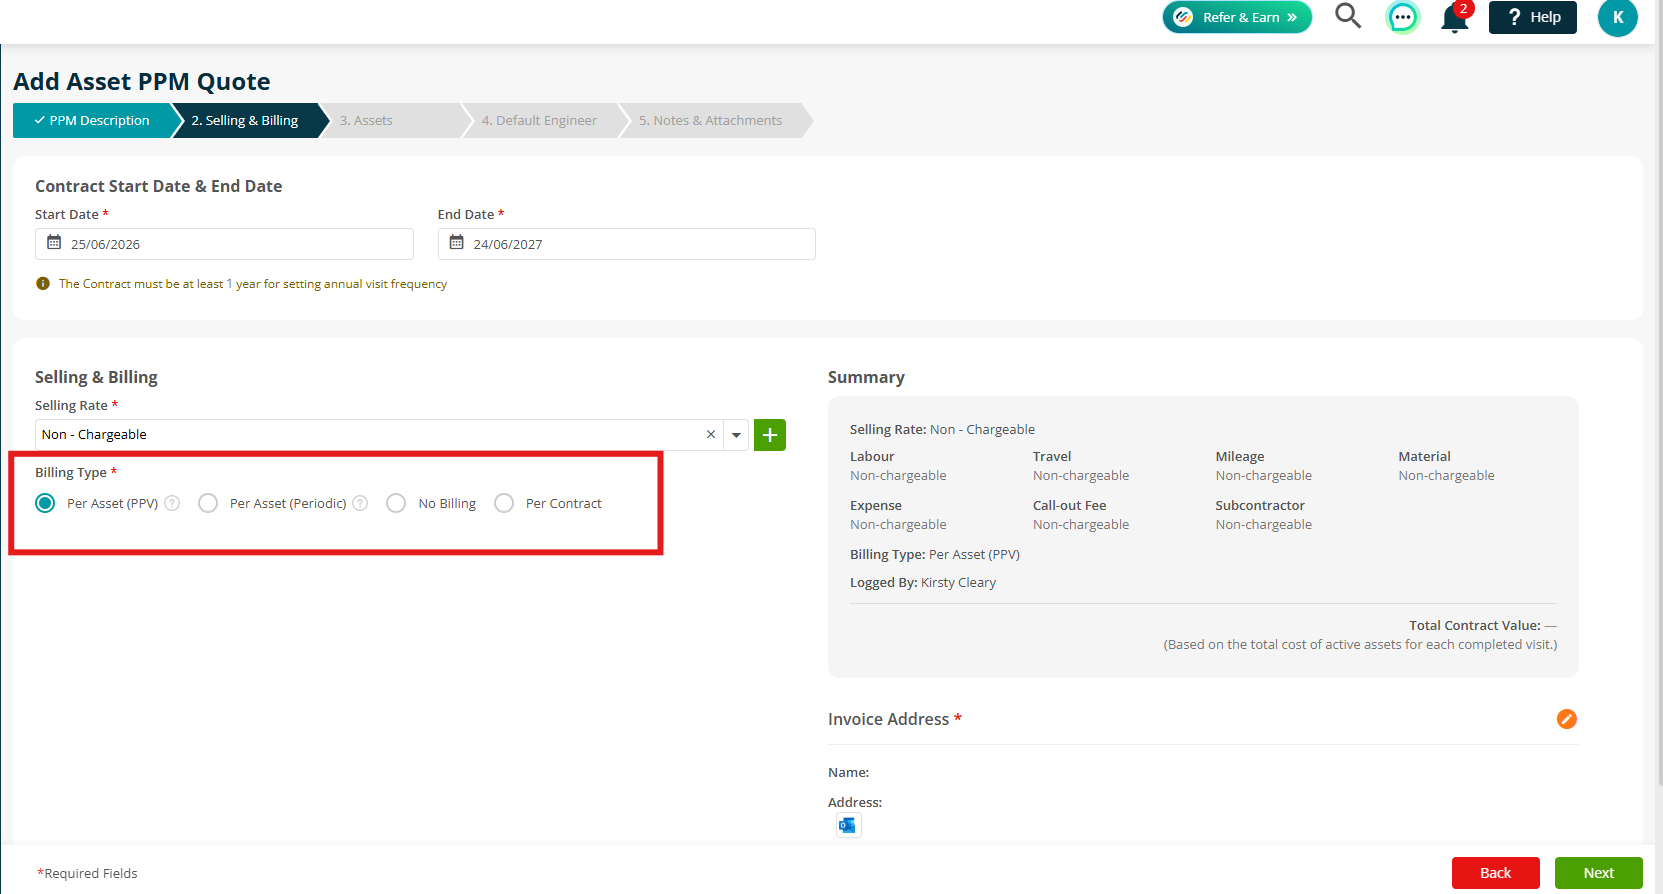Click the Expense summary label
This screenshot has width=1663, height=894.
[x=876, y=505]
